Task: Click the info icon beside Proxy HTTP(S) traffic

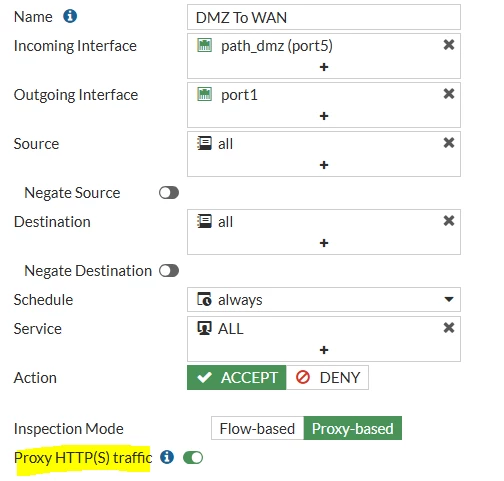Action: click(x=167, y=457)
